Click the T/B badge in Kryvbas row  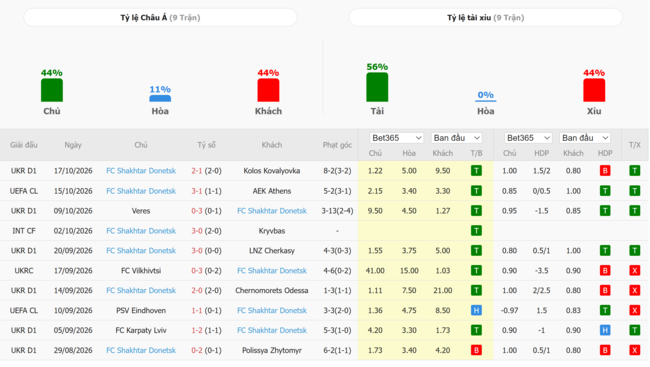[x=476, y=231]
